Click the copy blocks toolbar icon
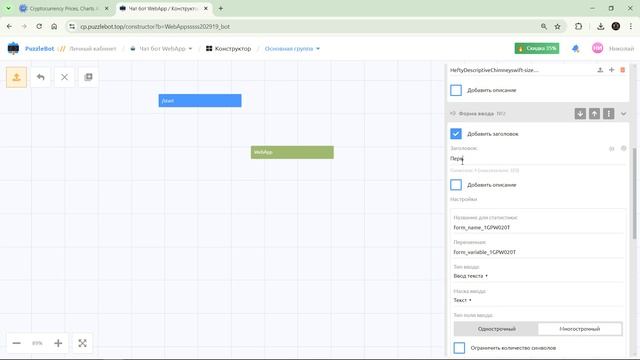This screenshot has height=360, width=640. pyautogui.click(x=88, y=77)
